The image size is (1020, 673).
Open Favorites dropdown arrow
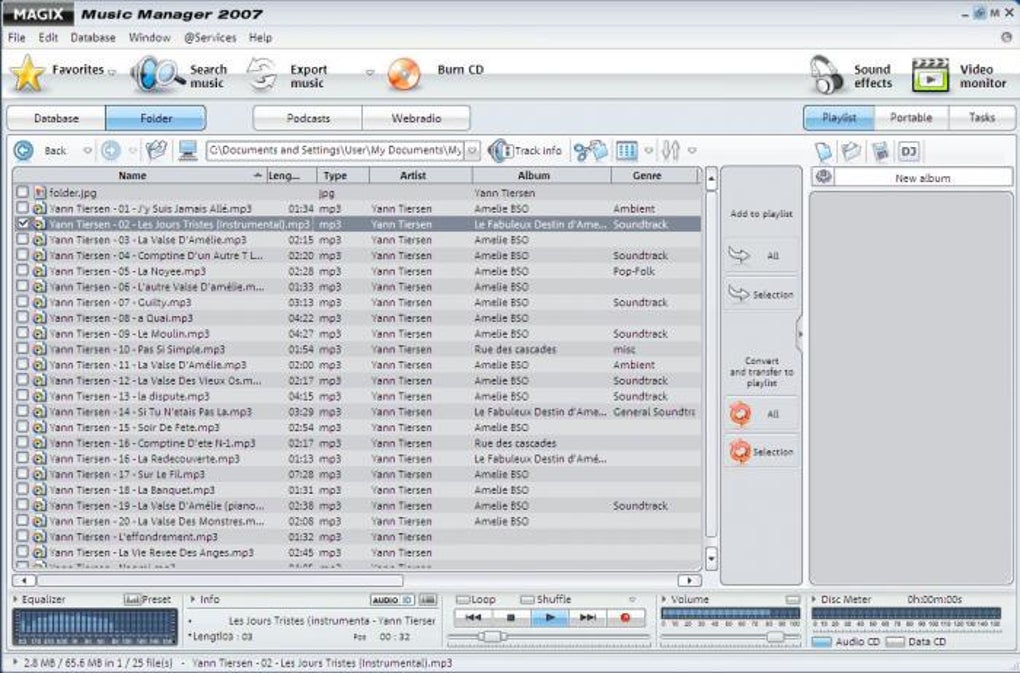[x=112, y=73]
